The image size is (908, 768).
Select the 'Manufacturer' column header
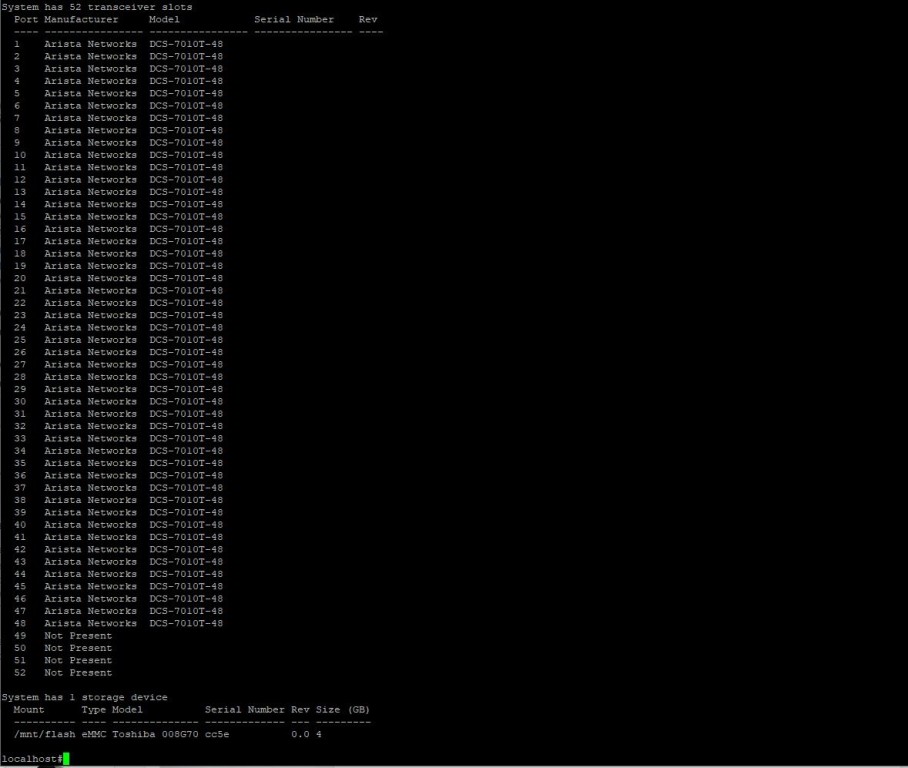tap(81, 19)
